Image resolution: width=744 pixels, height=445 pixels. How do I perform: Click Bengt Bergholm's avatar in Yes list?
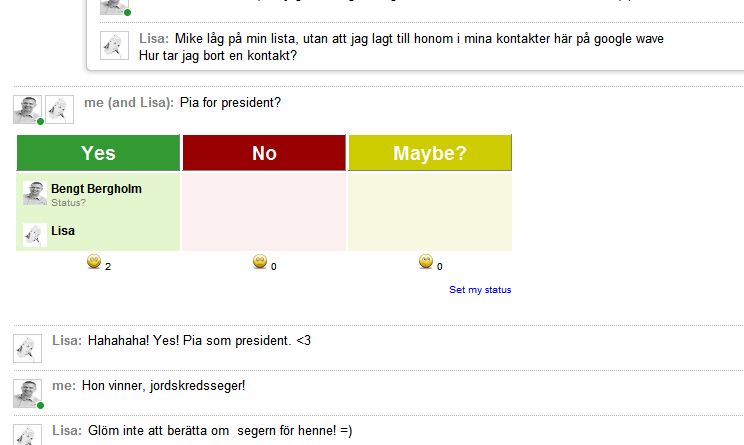click(35, 193)
